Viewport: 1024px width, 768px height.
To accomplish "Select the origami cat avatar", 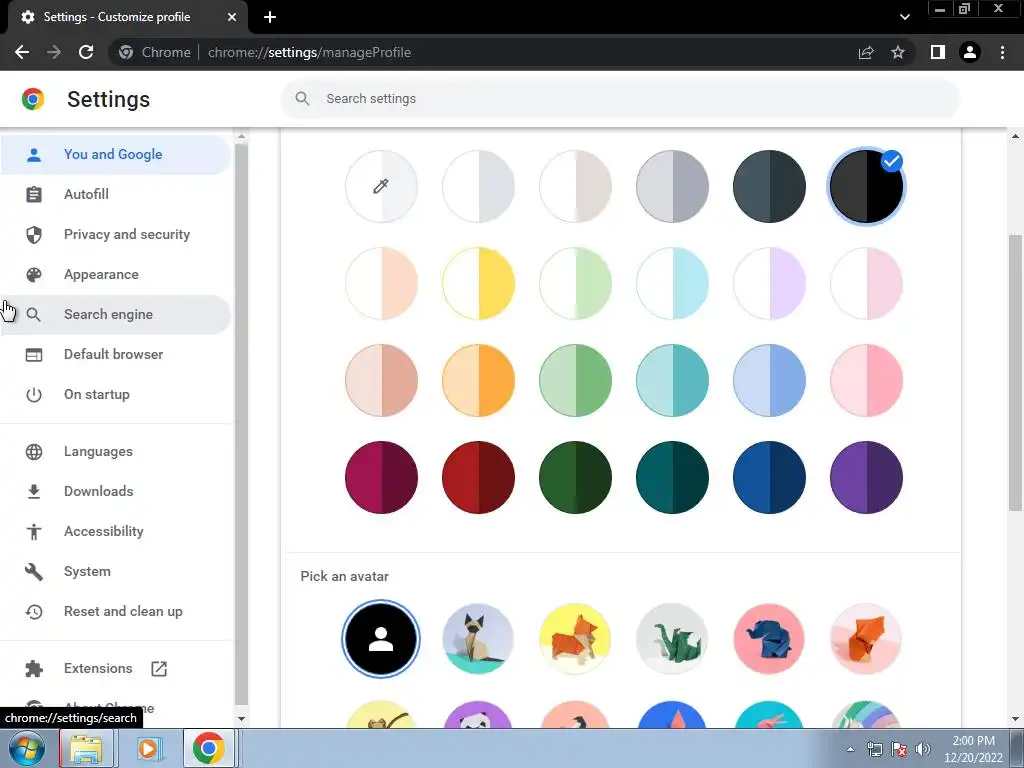I will [x=478, y=639].
